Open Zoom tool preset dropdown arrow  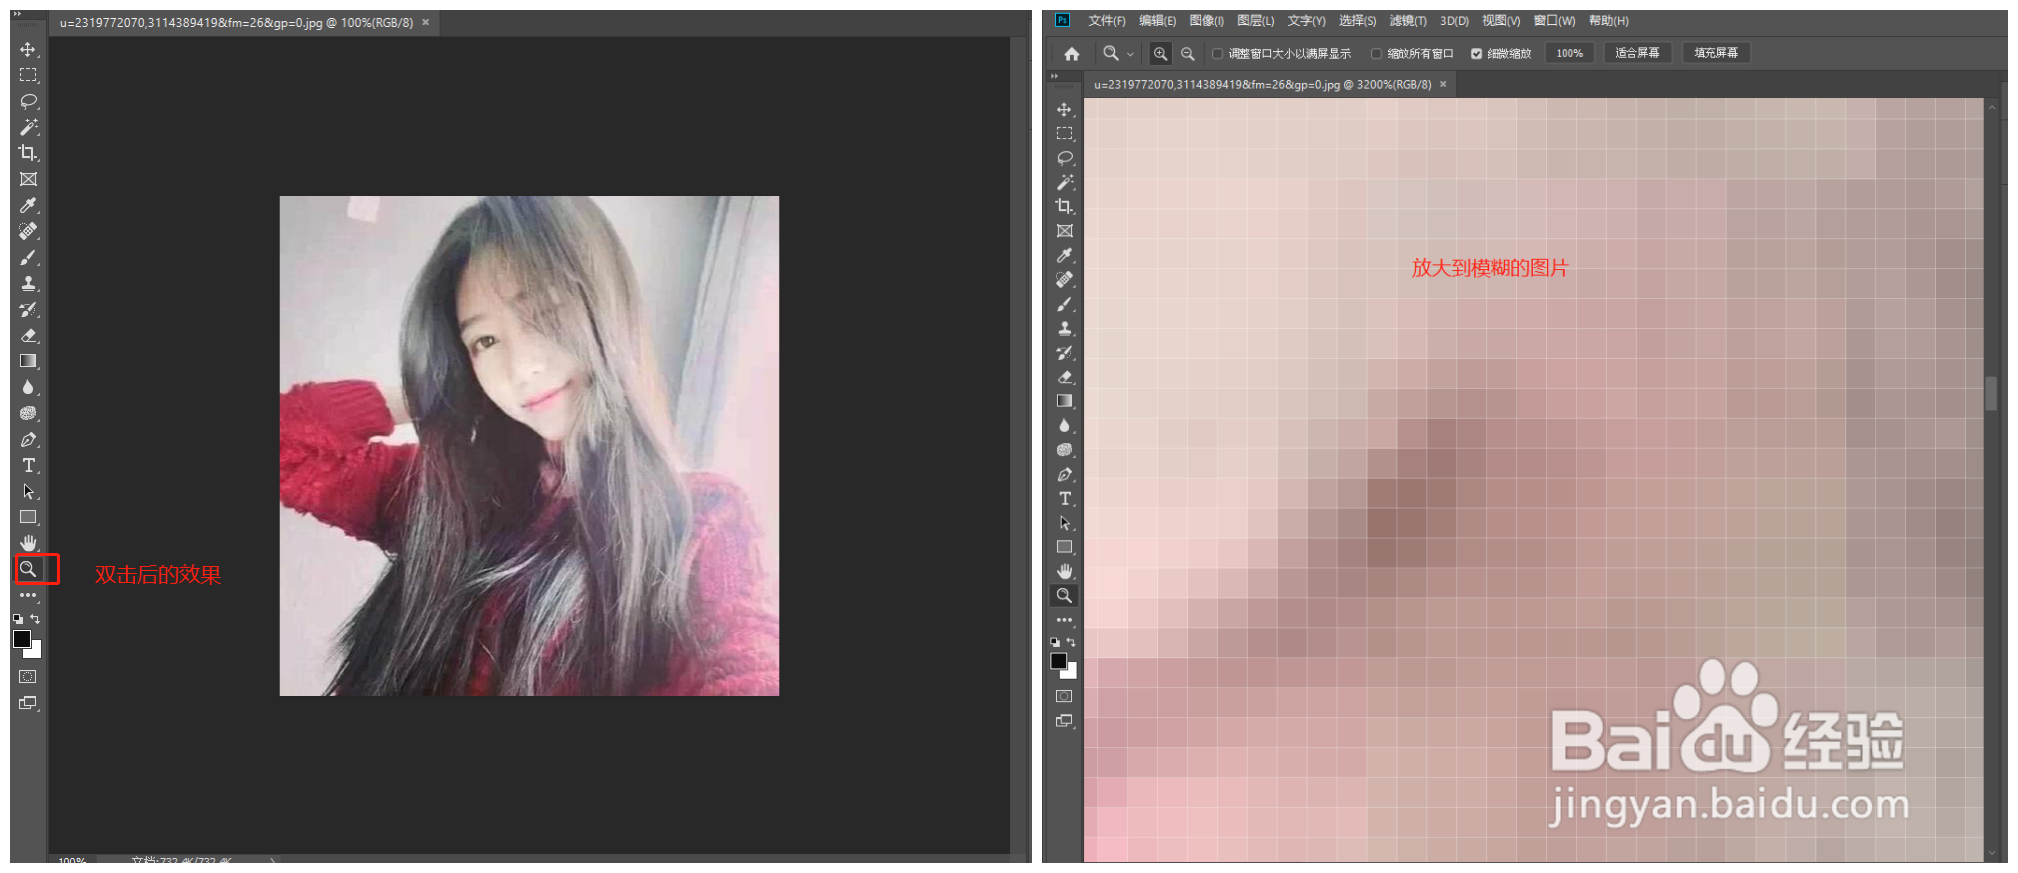[1130, 54]
